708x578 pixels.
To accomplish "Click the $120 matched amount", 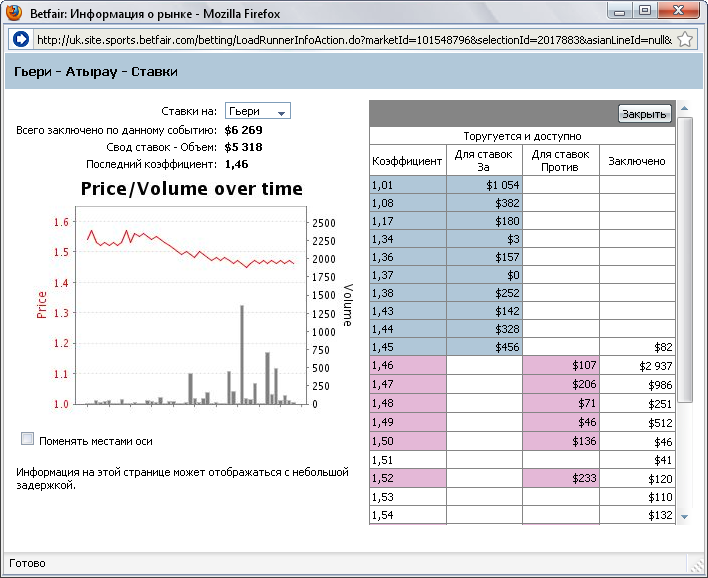I will coord(660,479).
